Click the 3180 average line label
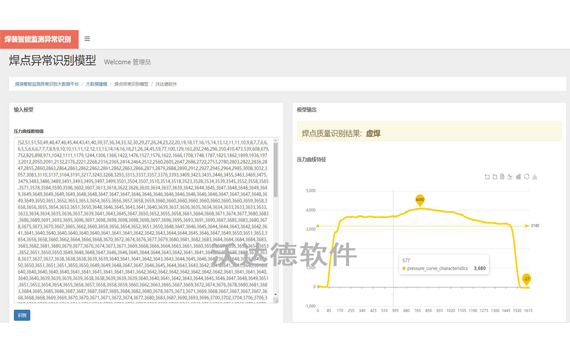The width and height of the screenshot is (570, 360). [x=535, y=226]
